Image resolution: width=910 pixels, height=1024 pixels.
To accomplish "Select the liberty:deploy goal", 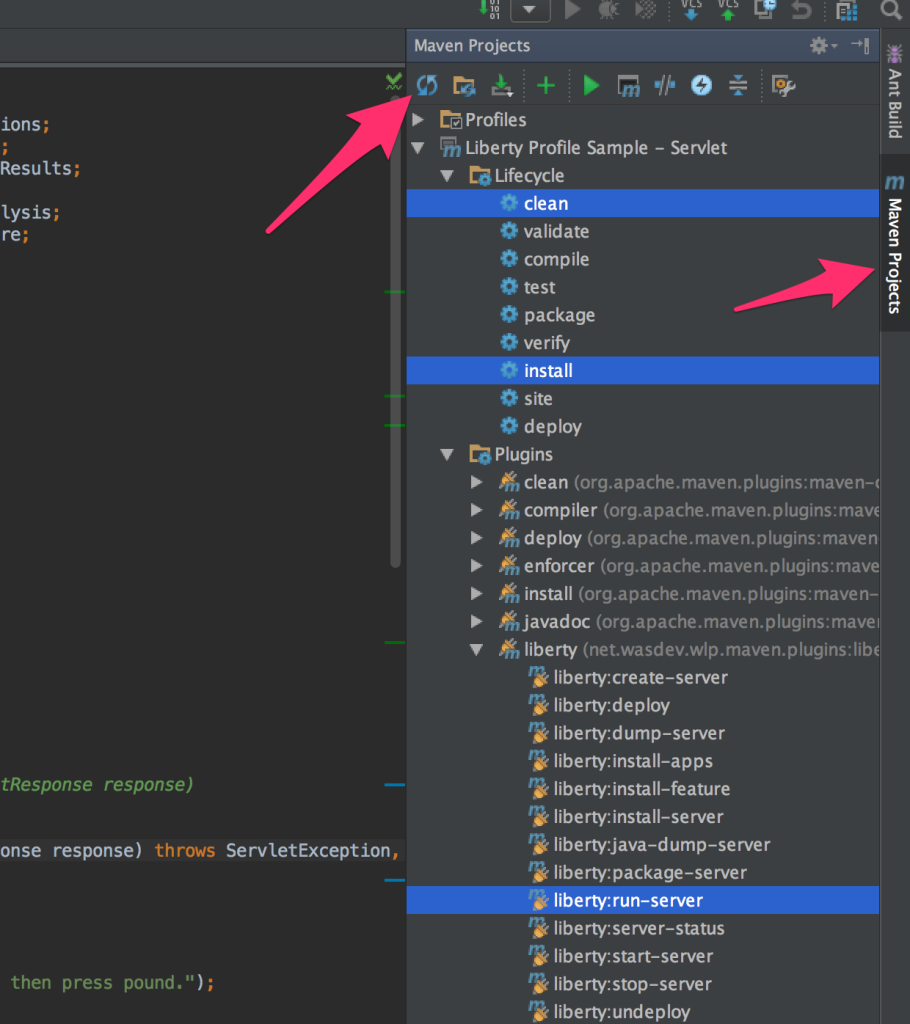I will (x=611, y=705).
